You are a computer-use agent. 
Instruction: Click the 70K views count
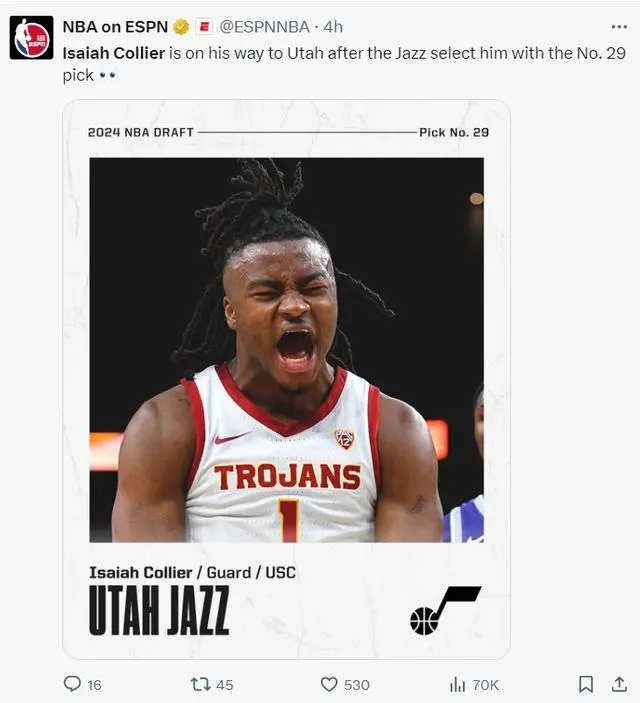485,685
